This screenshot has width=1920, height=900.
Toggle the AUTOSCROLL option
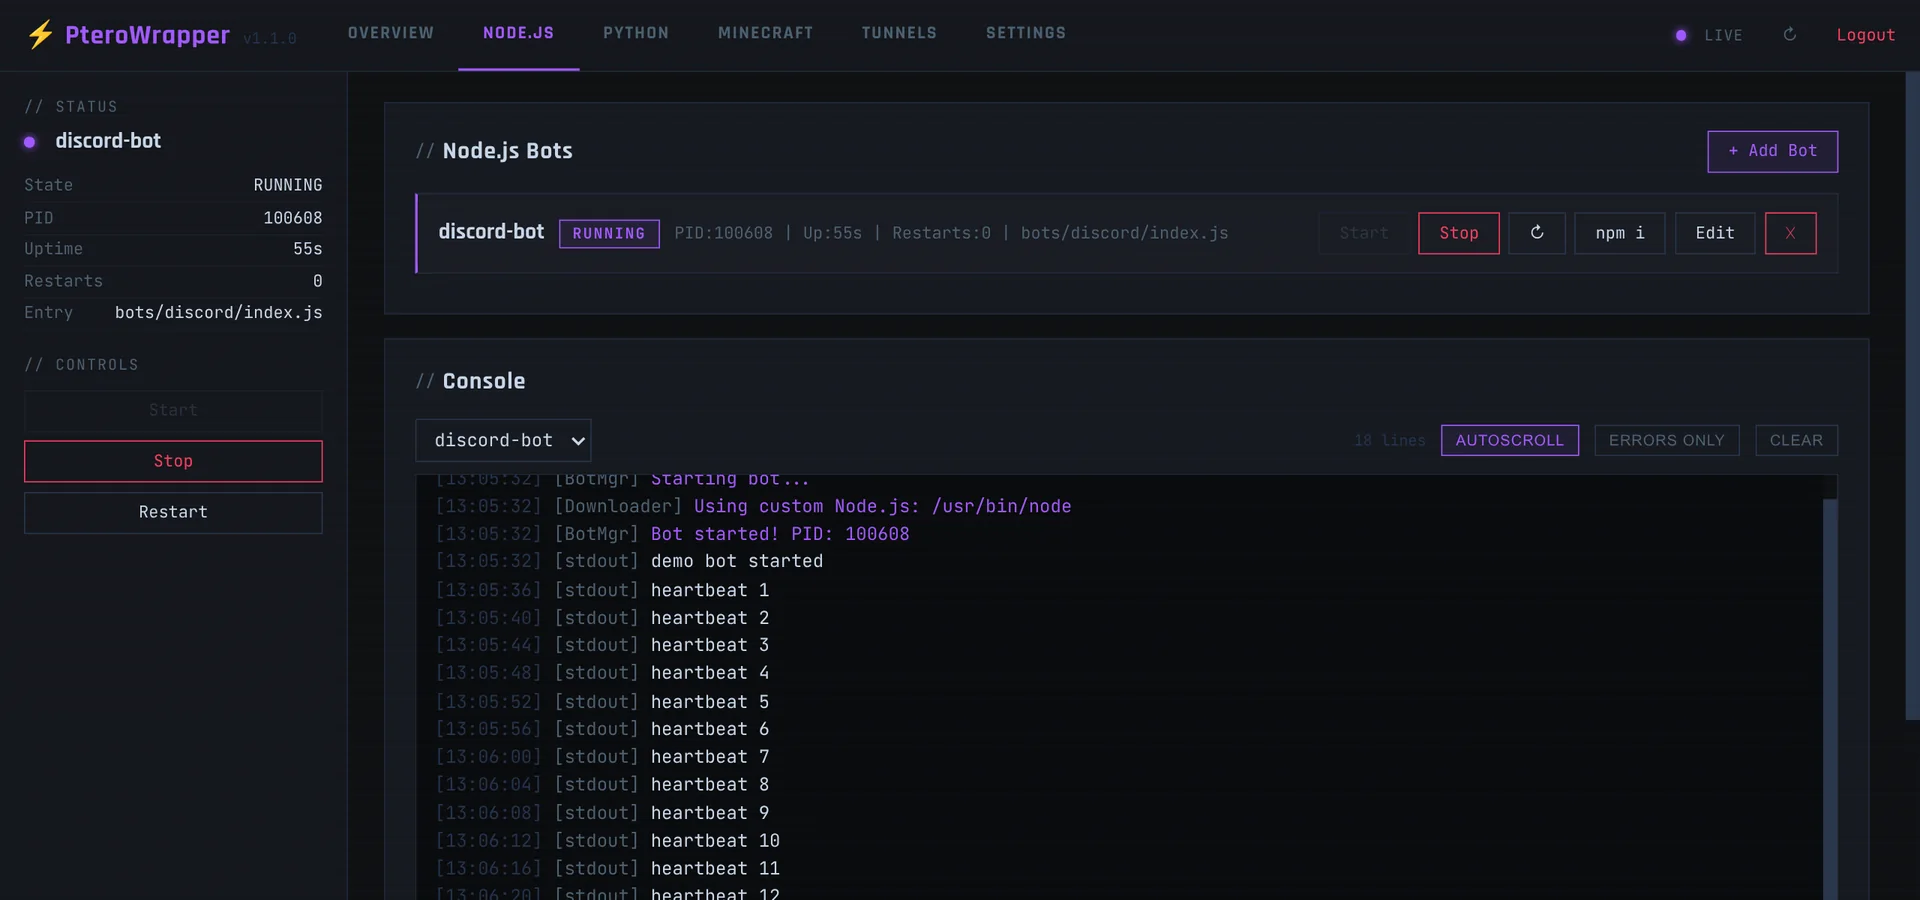pos(1509,440)
